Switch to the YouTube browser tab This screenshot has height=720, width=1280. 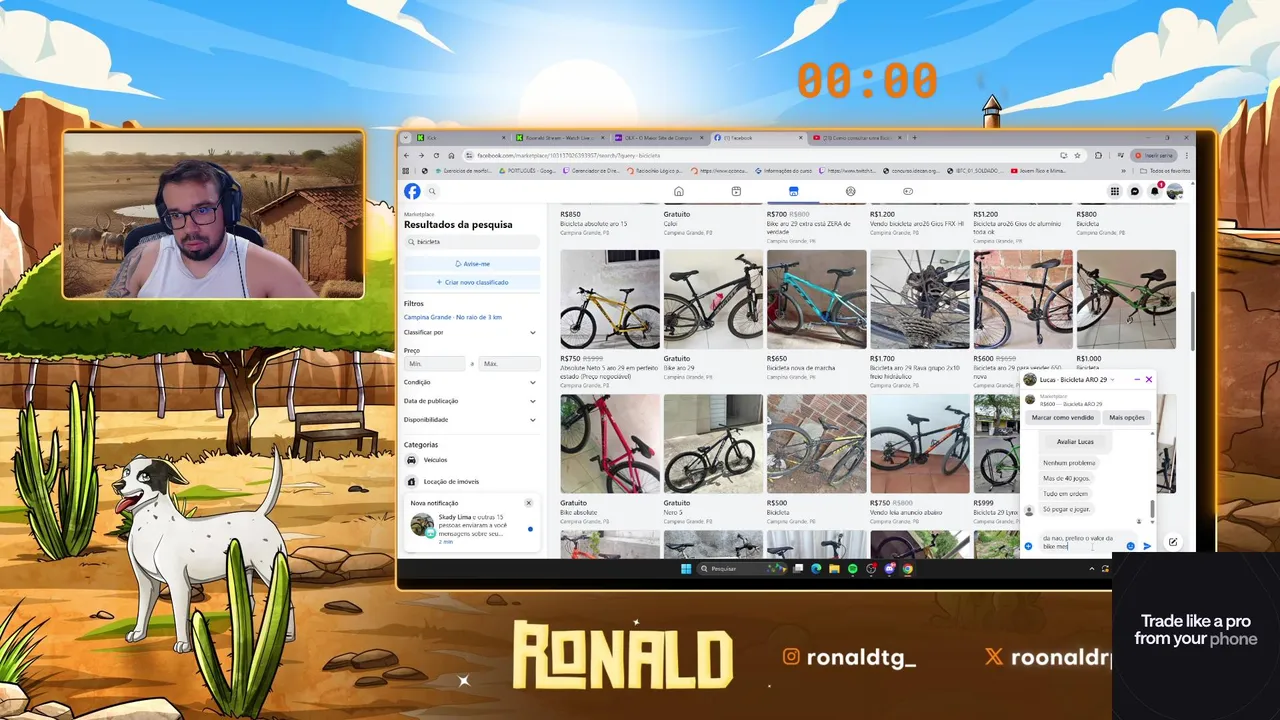tap(856, 138)
